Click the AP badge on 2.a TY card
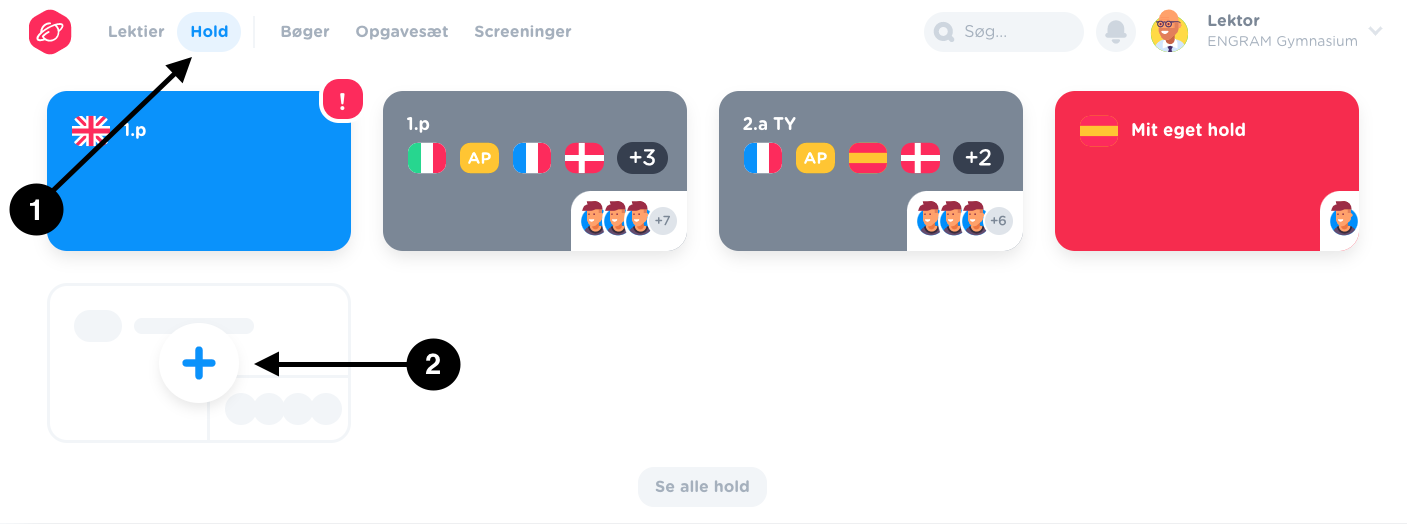The width and height of the screenshot is (1407, 524). pos(815,158)
